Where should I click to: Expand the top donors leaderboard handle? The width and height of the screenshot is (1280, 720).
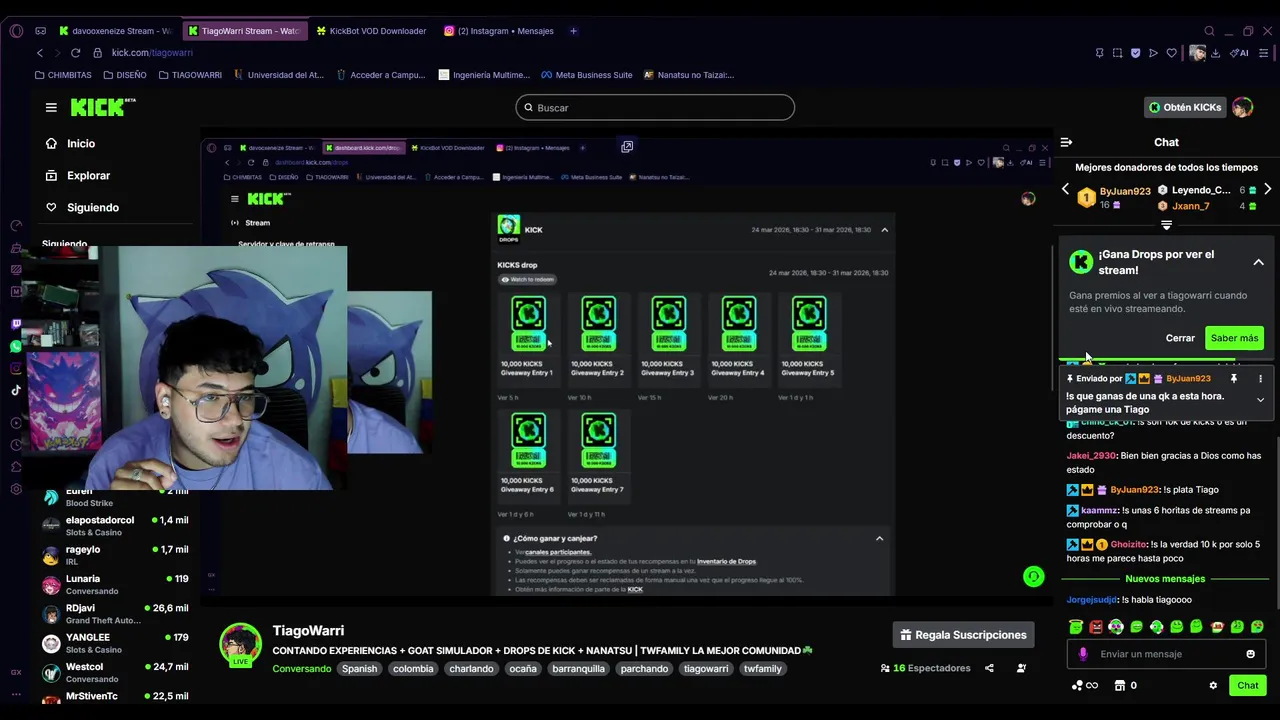tap(1166, 225)
